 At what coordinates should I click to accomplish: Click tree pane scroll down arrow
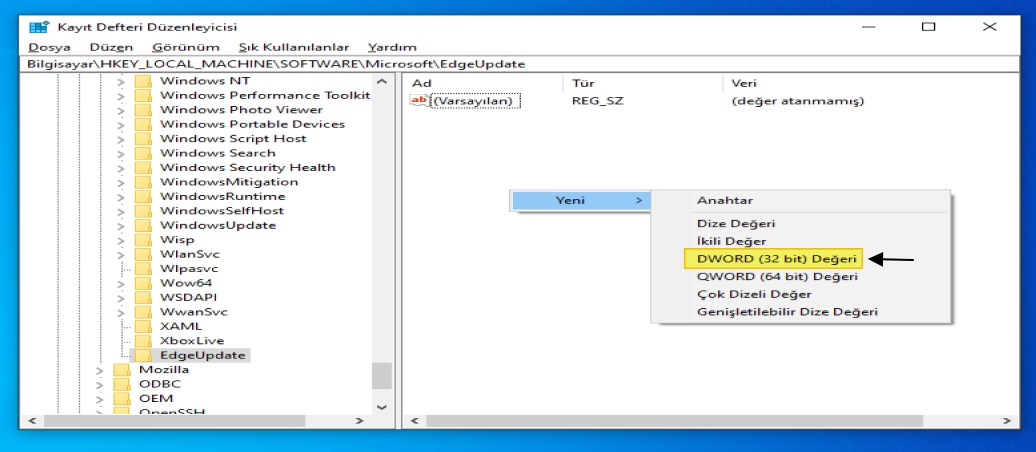[x=381, y=407]
